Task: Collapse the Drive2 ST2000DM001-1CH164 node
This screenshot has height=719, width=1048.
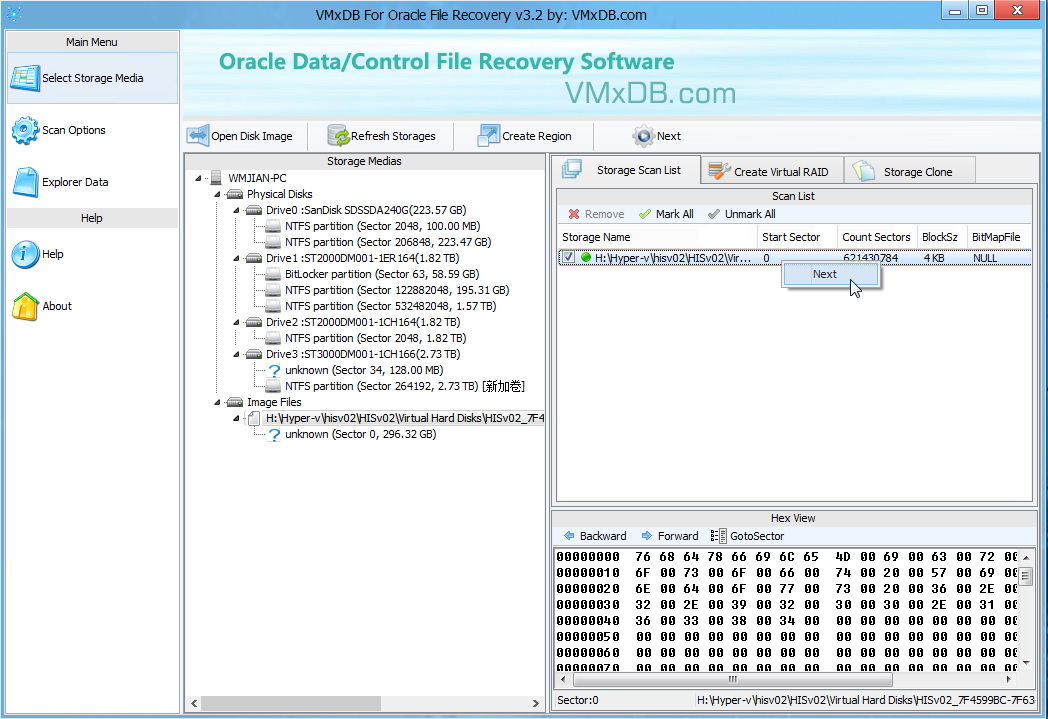Action: click(236, 323)
